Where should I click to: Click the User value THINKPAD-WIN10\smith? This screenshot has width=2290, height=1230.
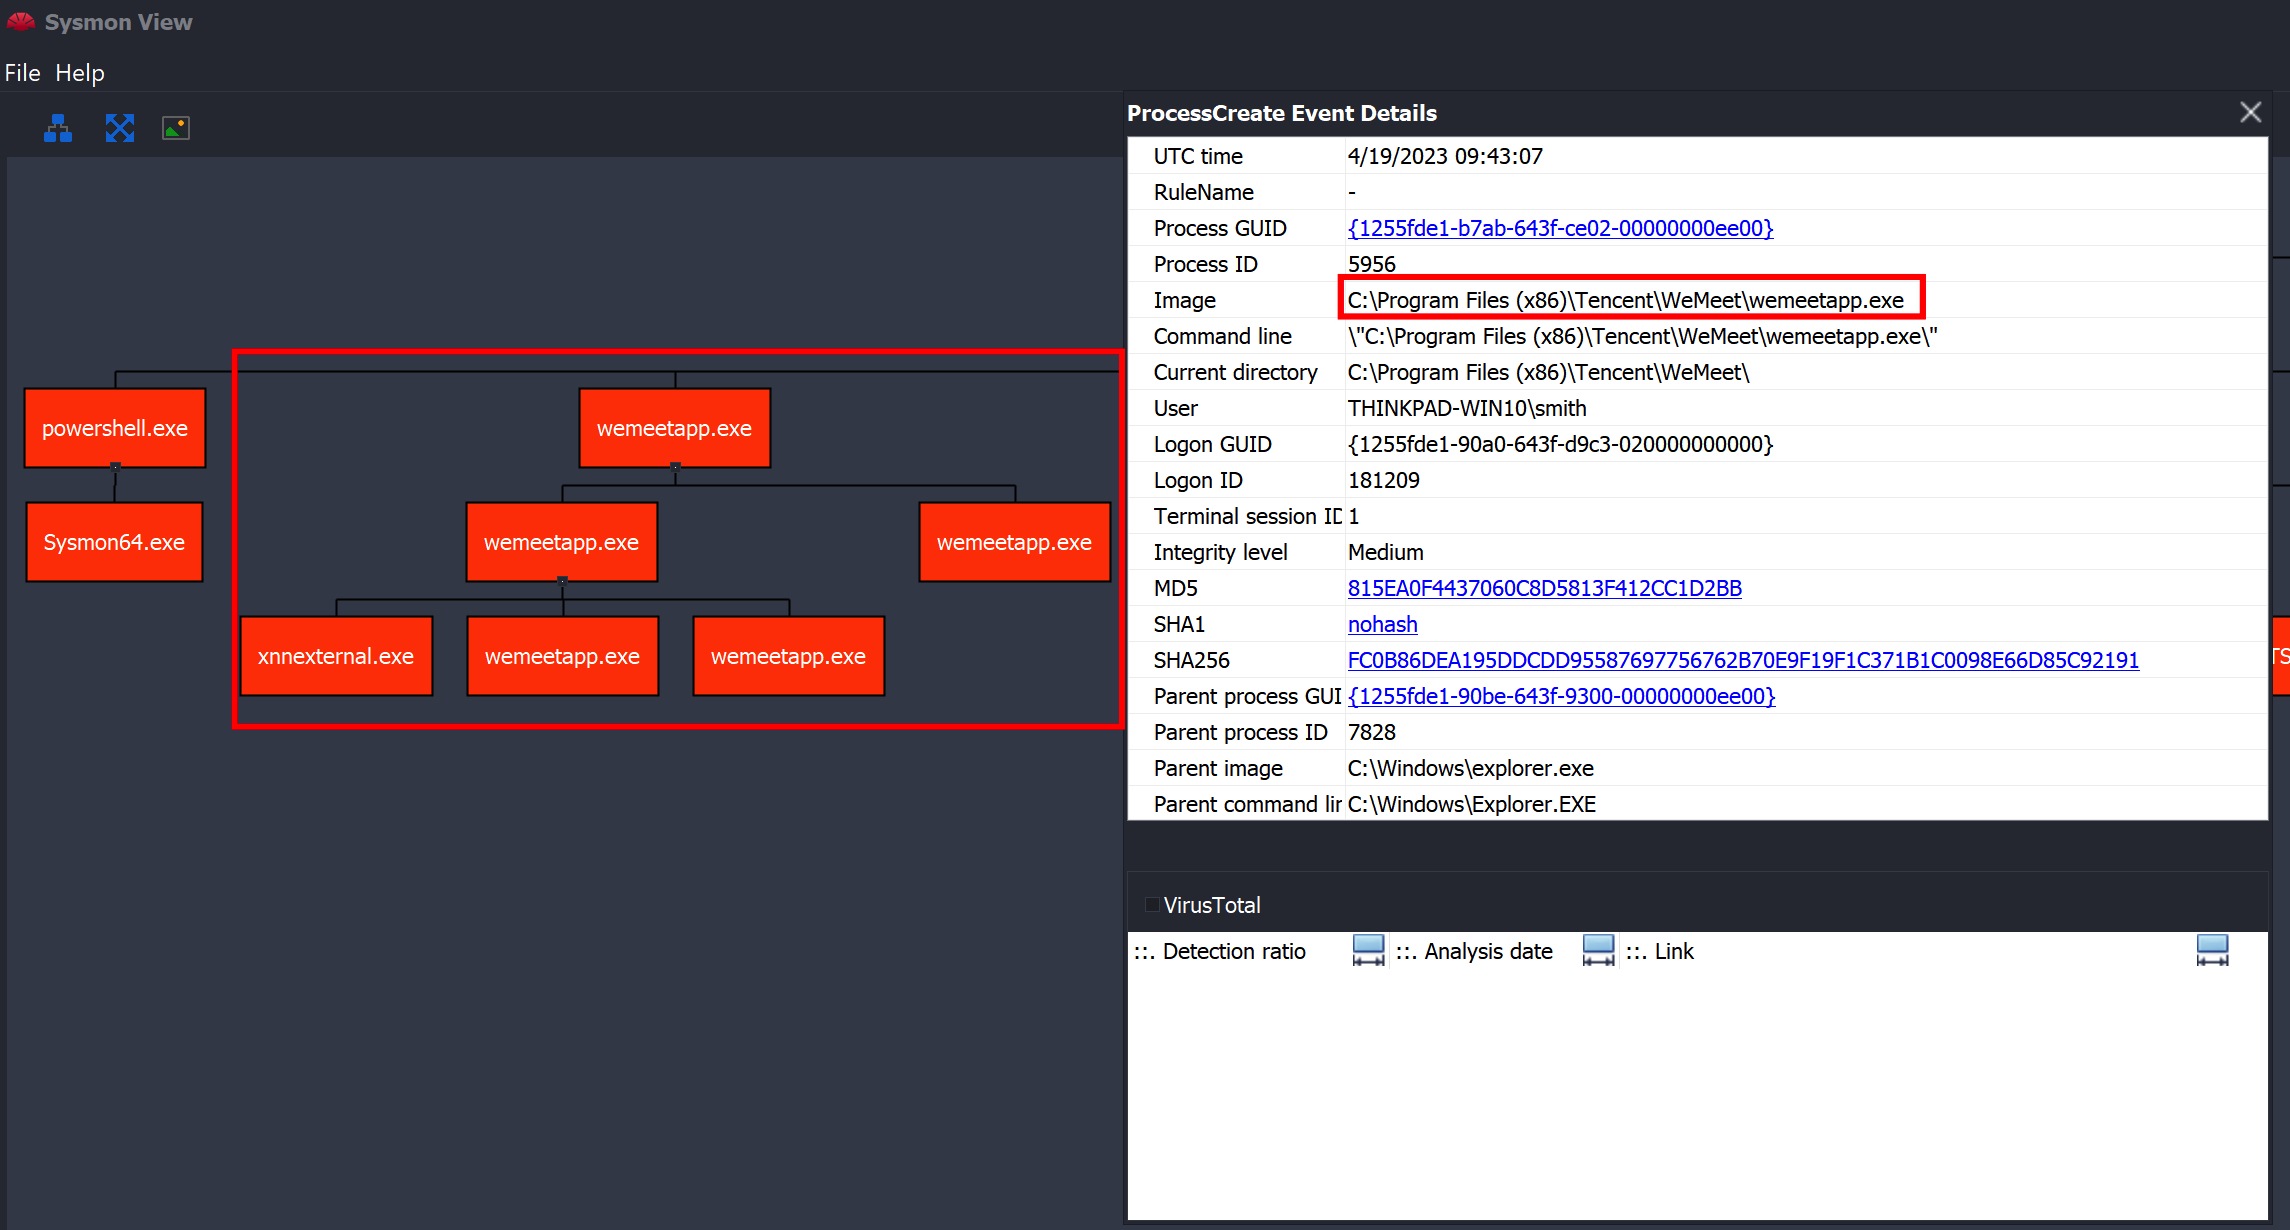1467,408
